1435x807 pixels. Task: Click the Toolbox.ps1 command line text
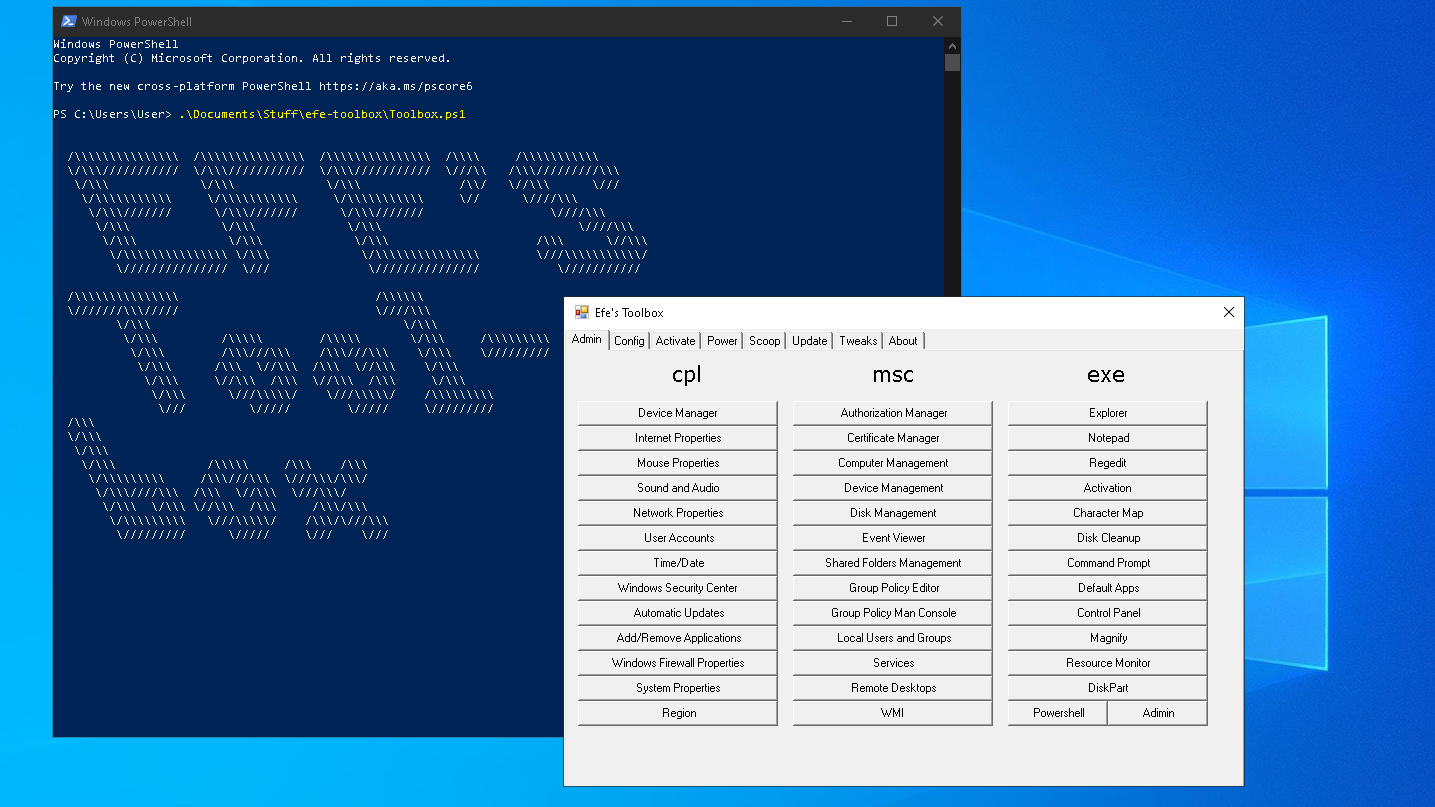point(322,114)
